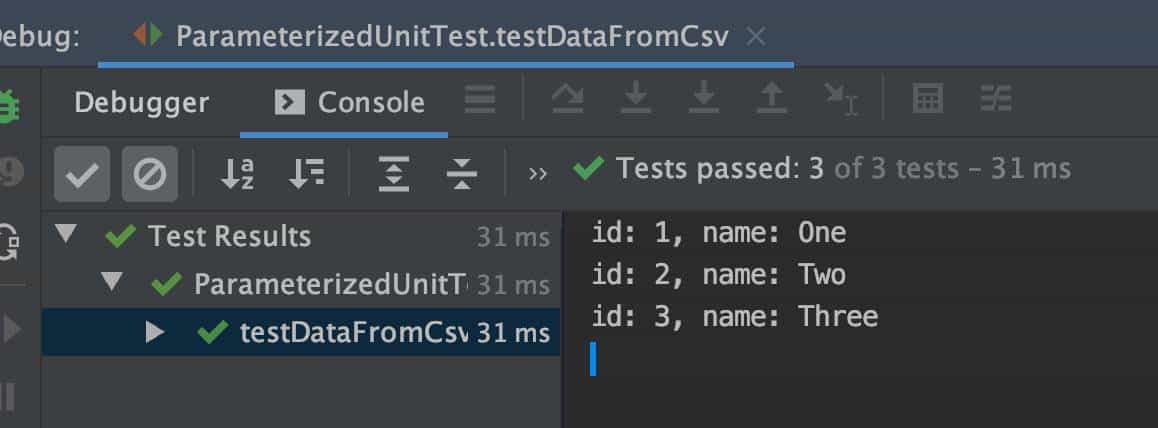
Task: Switch to the Debugger tab
Action: pos(141,102)
